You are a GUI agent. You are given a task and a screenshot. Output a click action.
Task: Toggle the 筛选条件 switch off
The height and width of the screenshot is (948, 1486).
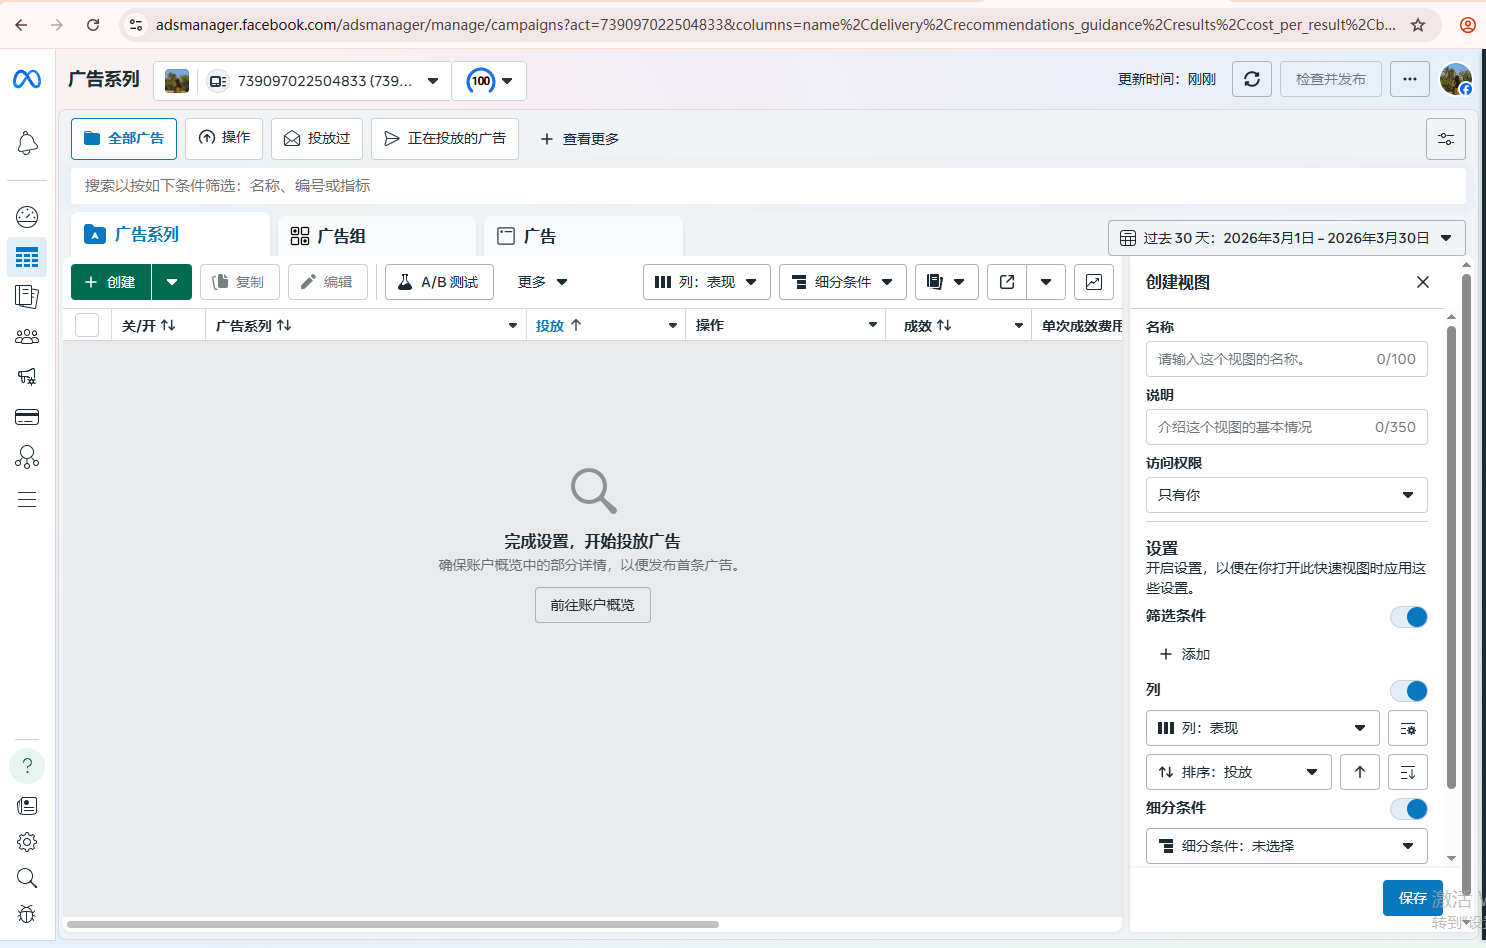tap(1408, 617)
